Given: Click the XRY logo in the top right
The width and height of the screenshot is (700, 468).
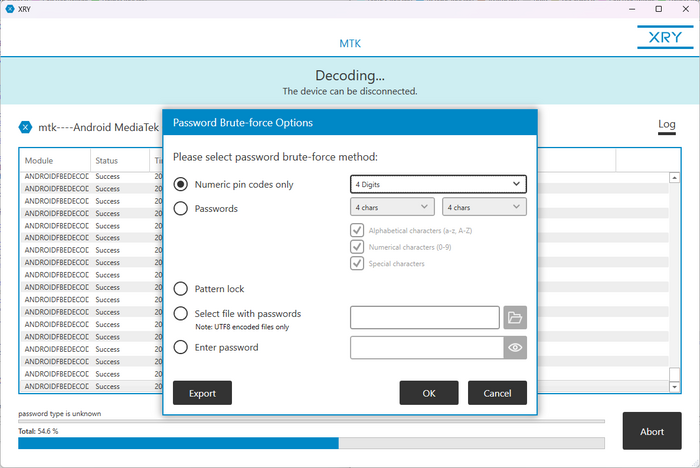Looking at the screenshot, I should pos(660,37).
